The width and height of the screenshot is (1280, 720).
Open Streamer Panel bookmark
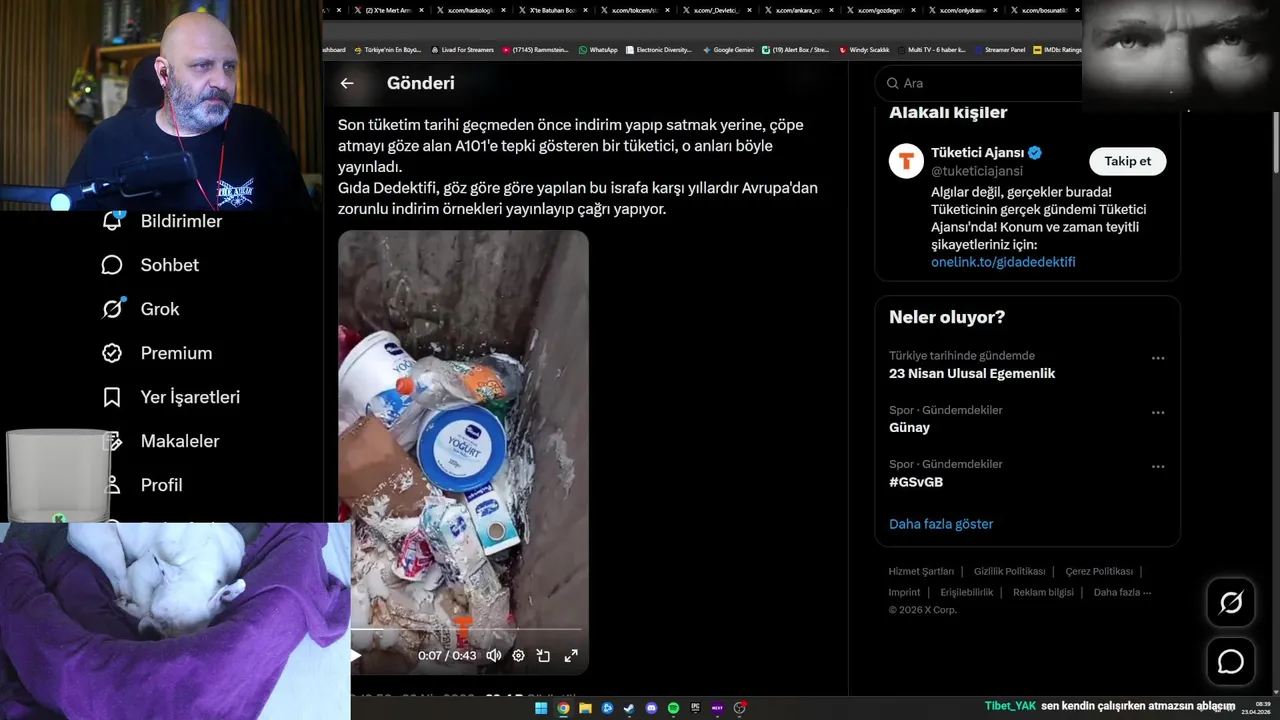[999, 49]
